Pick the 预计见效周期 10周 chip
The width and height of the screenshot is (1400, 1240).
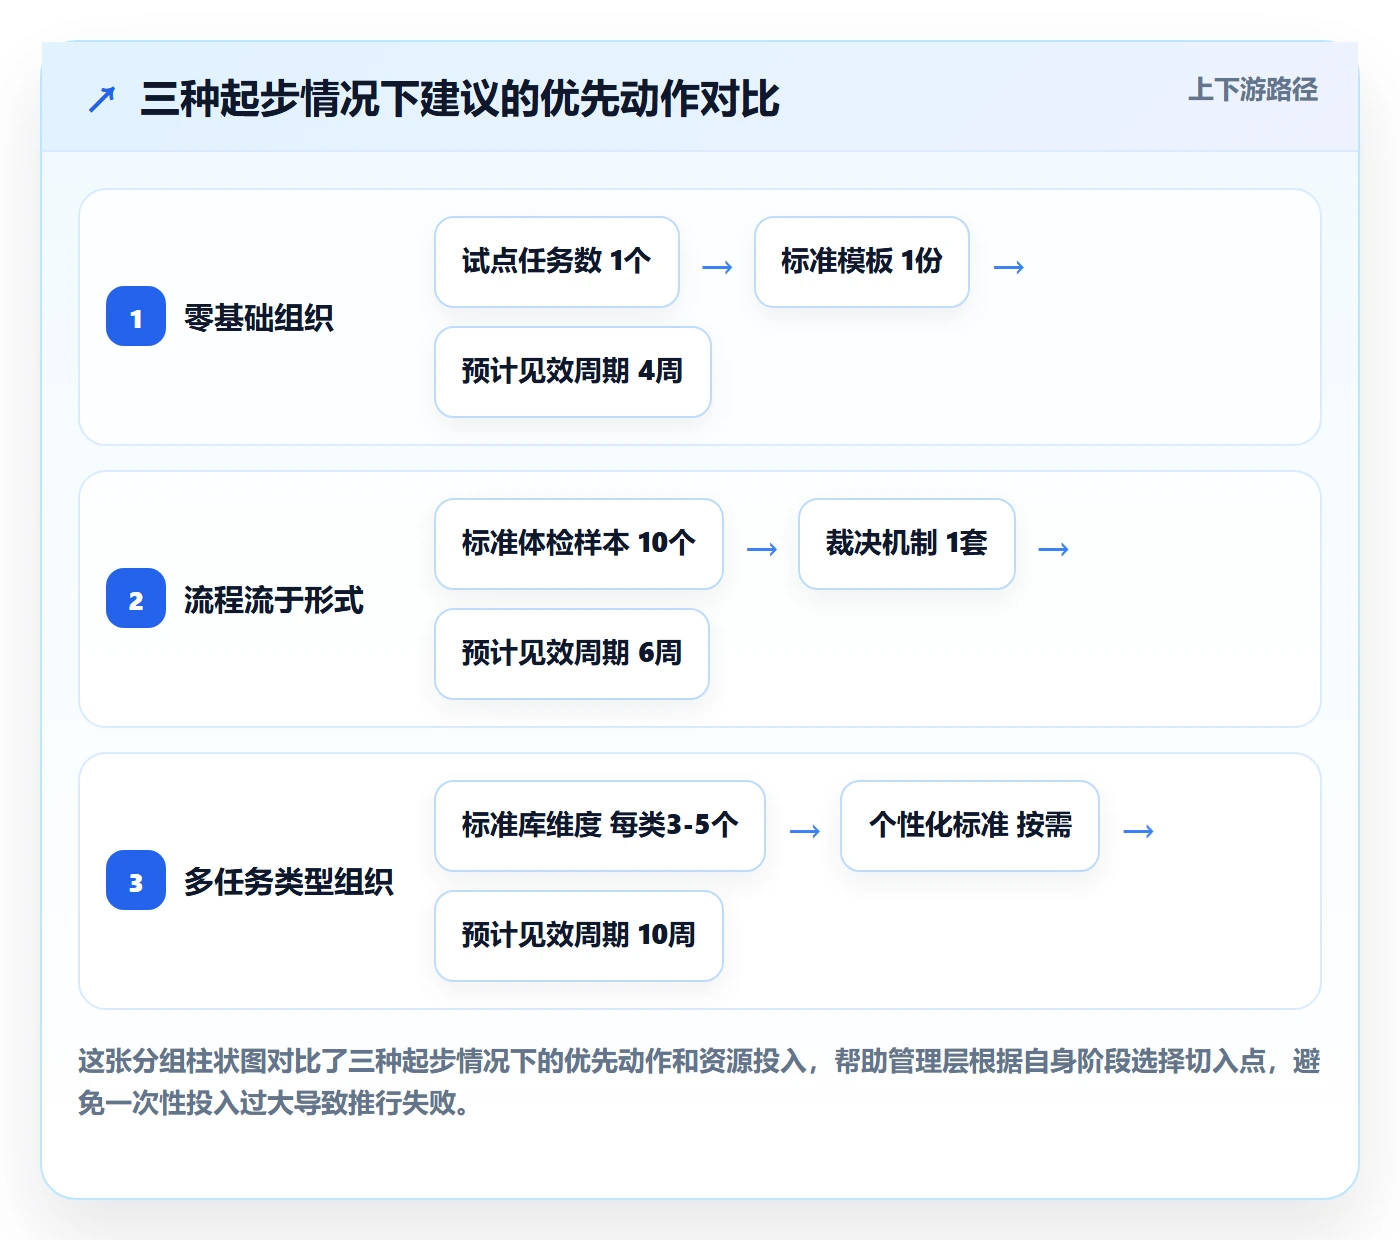coord(579,936)
